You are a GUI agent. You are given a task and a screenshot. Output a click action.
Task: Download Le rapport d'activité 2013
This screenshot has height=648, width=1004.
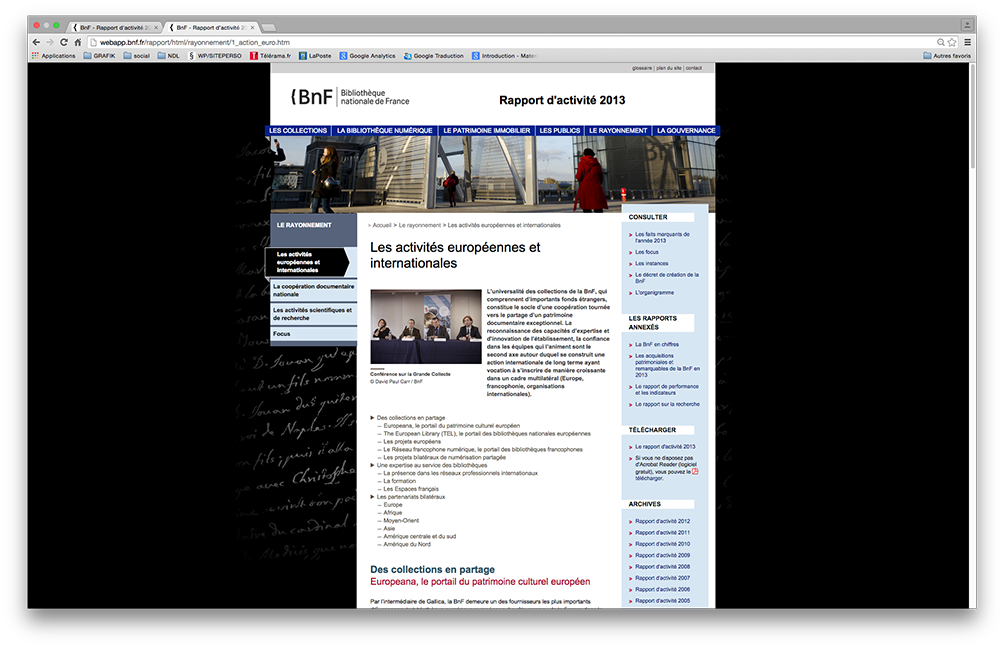[665, 447]
